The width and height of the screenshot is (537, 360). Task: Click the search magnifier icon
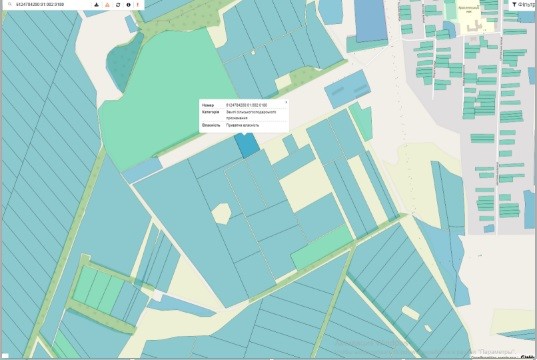click(10, 4)
